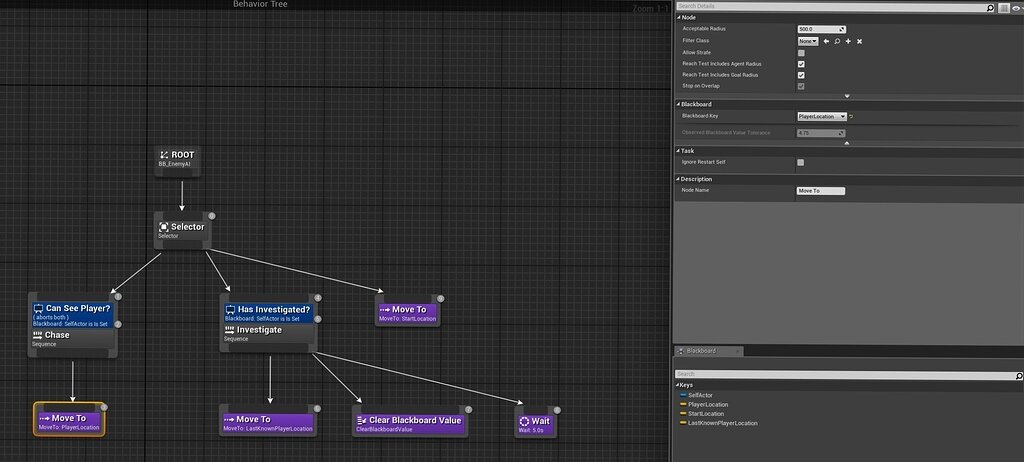
Task: Select the Wait task node
Action: [535, 424]
